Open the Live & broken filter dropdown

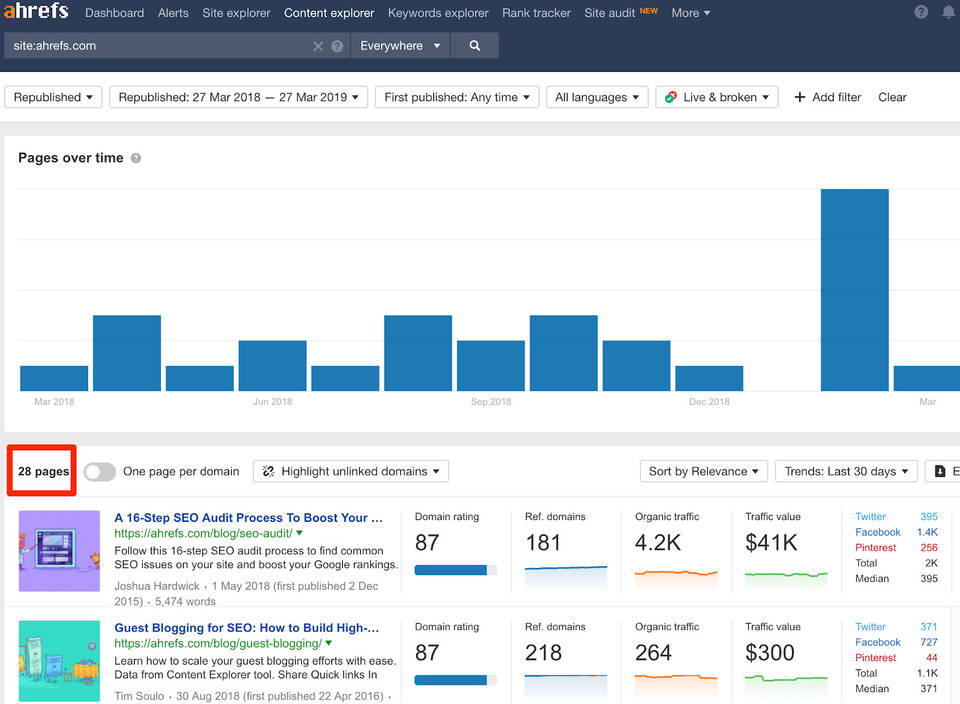click(x=717, y=97)
